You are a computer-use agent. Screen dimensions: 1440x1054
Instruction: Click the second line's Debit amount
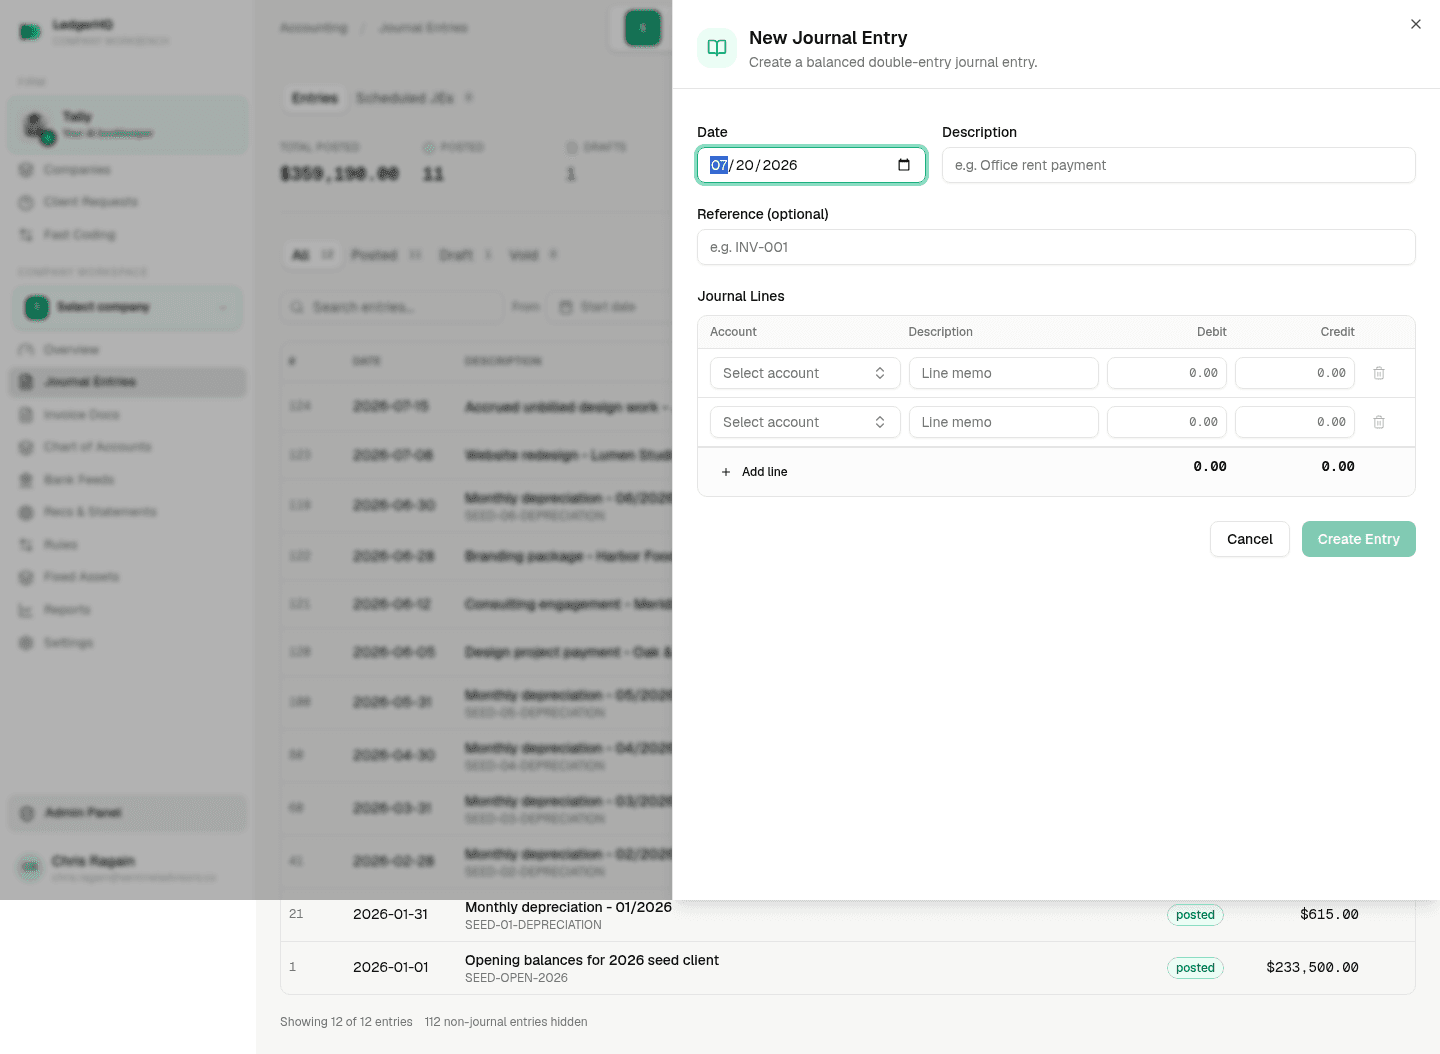point(1167,422)
